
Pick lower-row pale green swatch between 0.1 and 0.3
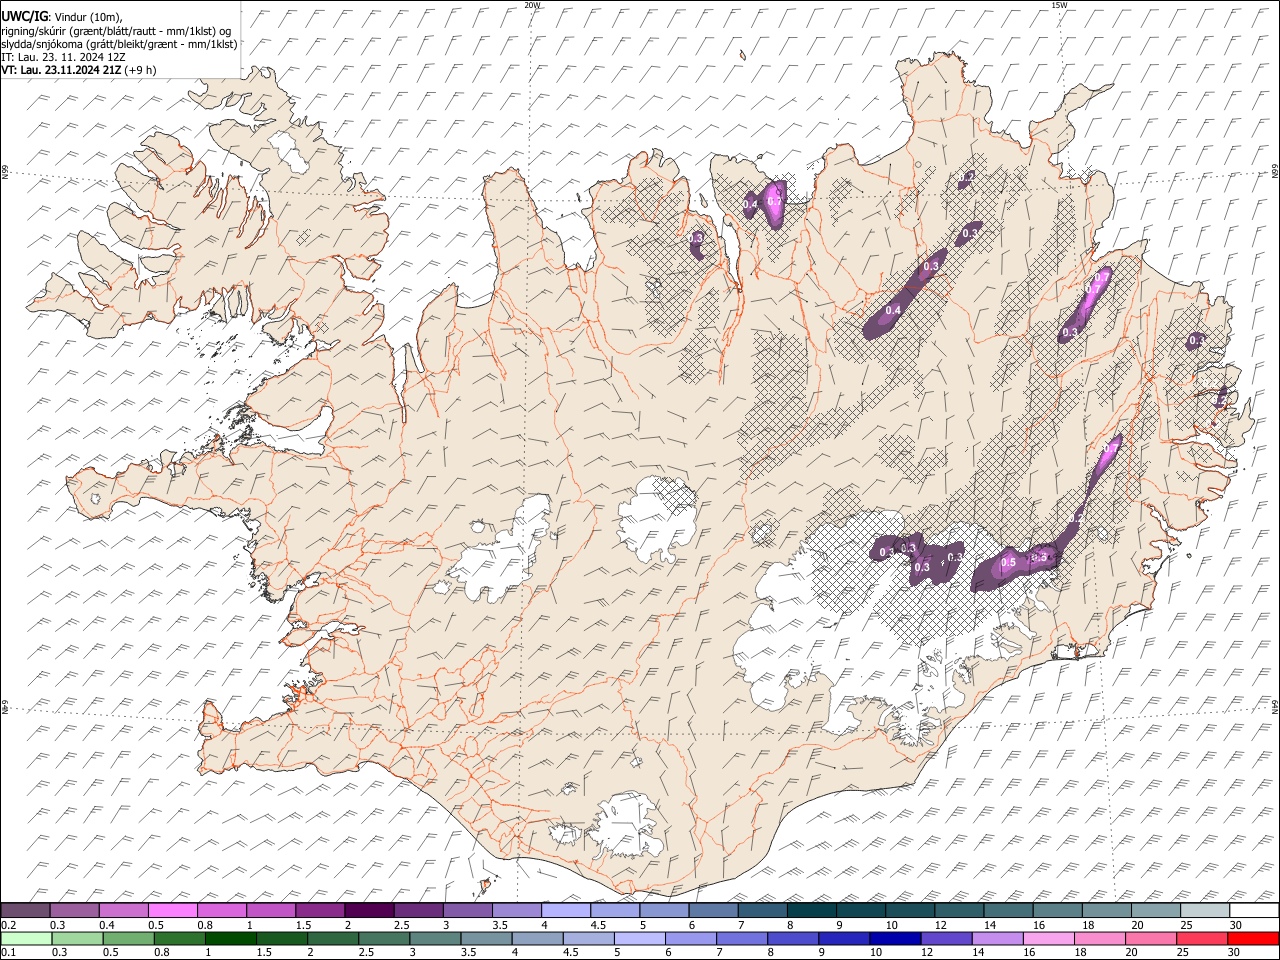pos(25,938)
